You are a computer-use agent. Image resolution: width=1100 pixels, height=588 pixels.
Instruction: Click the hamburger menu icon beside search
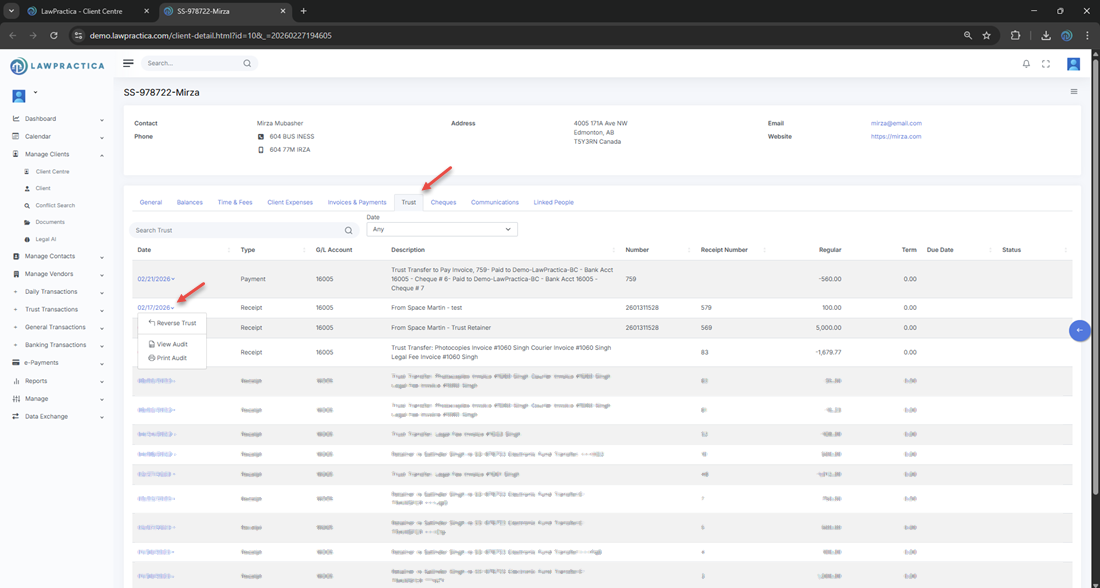[x=128, y=63]
